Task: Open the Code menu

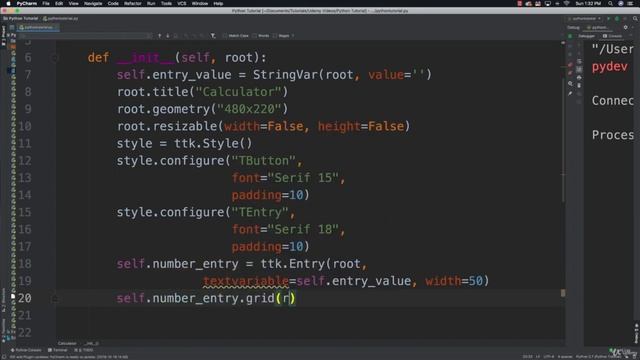Action: coord(113,3)
